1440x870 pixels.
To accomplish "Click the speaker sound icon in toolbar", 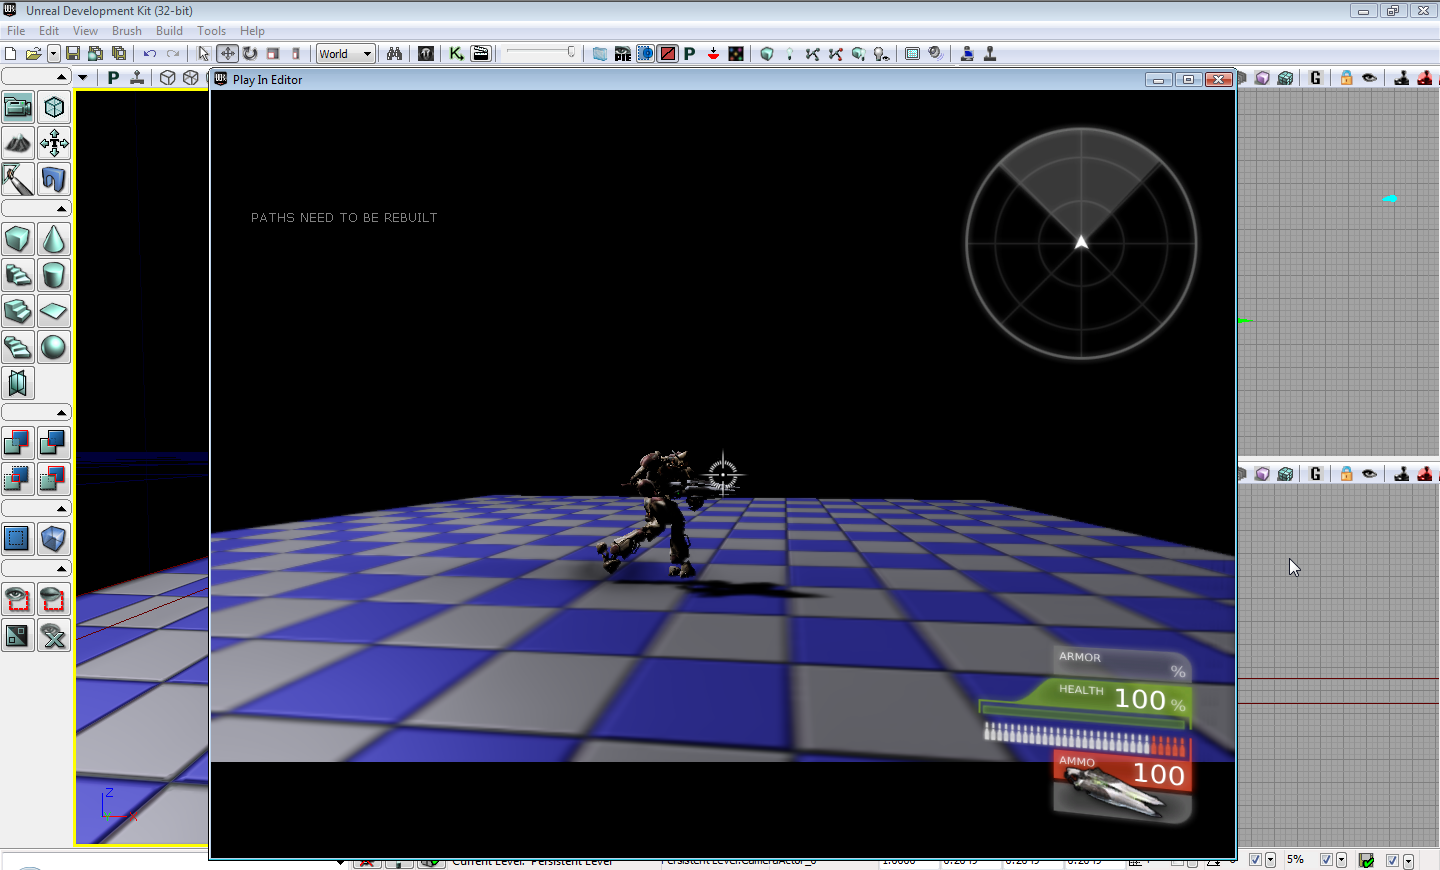I will (x=936, y=54).
